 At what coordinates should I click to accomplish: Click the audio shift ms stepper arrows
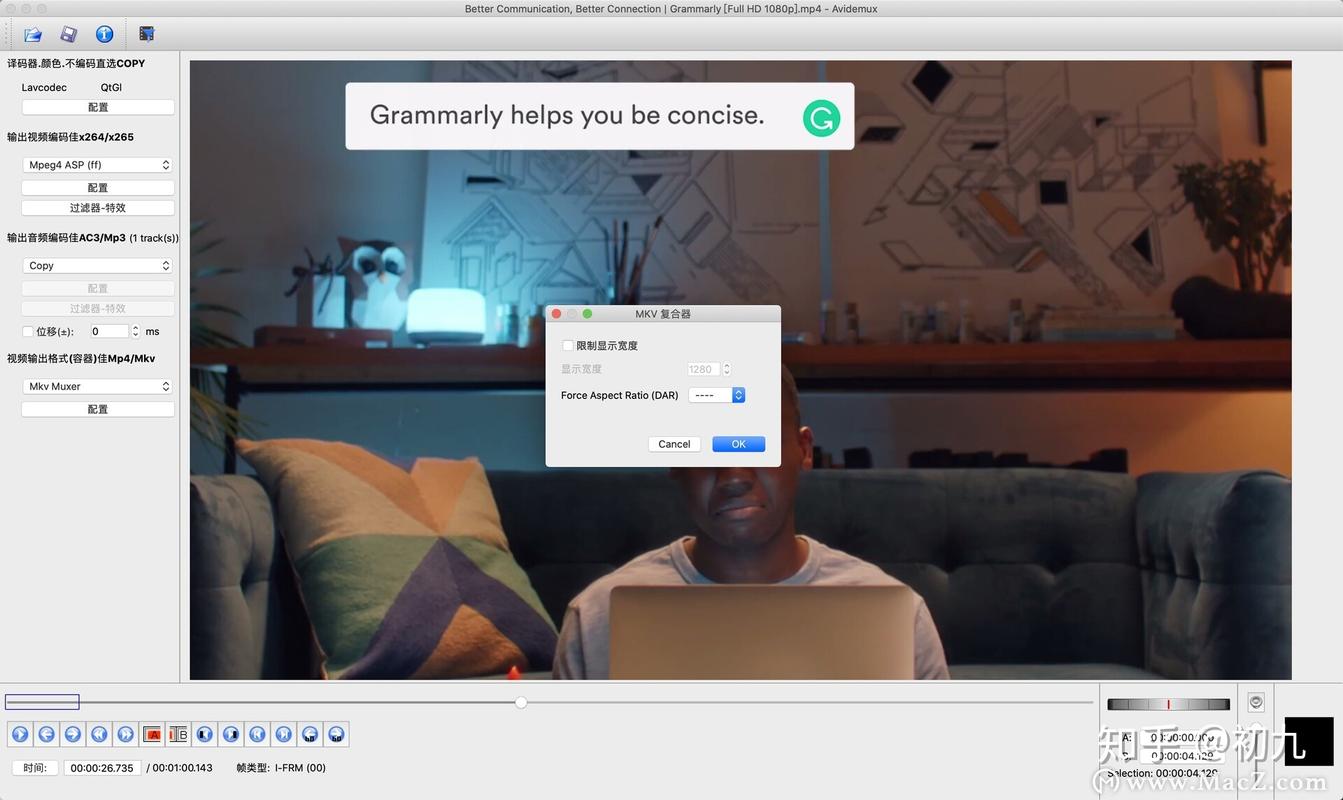135,331
